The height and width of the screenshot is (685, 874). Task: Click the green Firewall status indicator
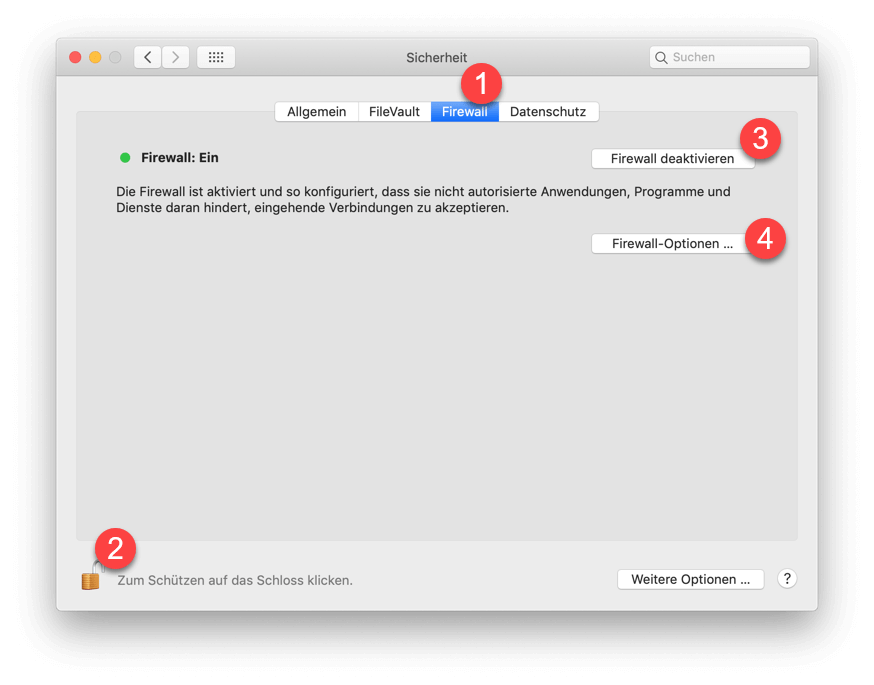(124, 157)
